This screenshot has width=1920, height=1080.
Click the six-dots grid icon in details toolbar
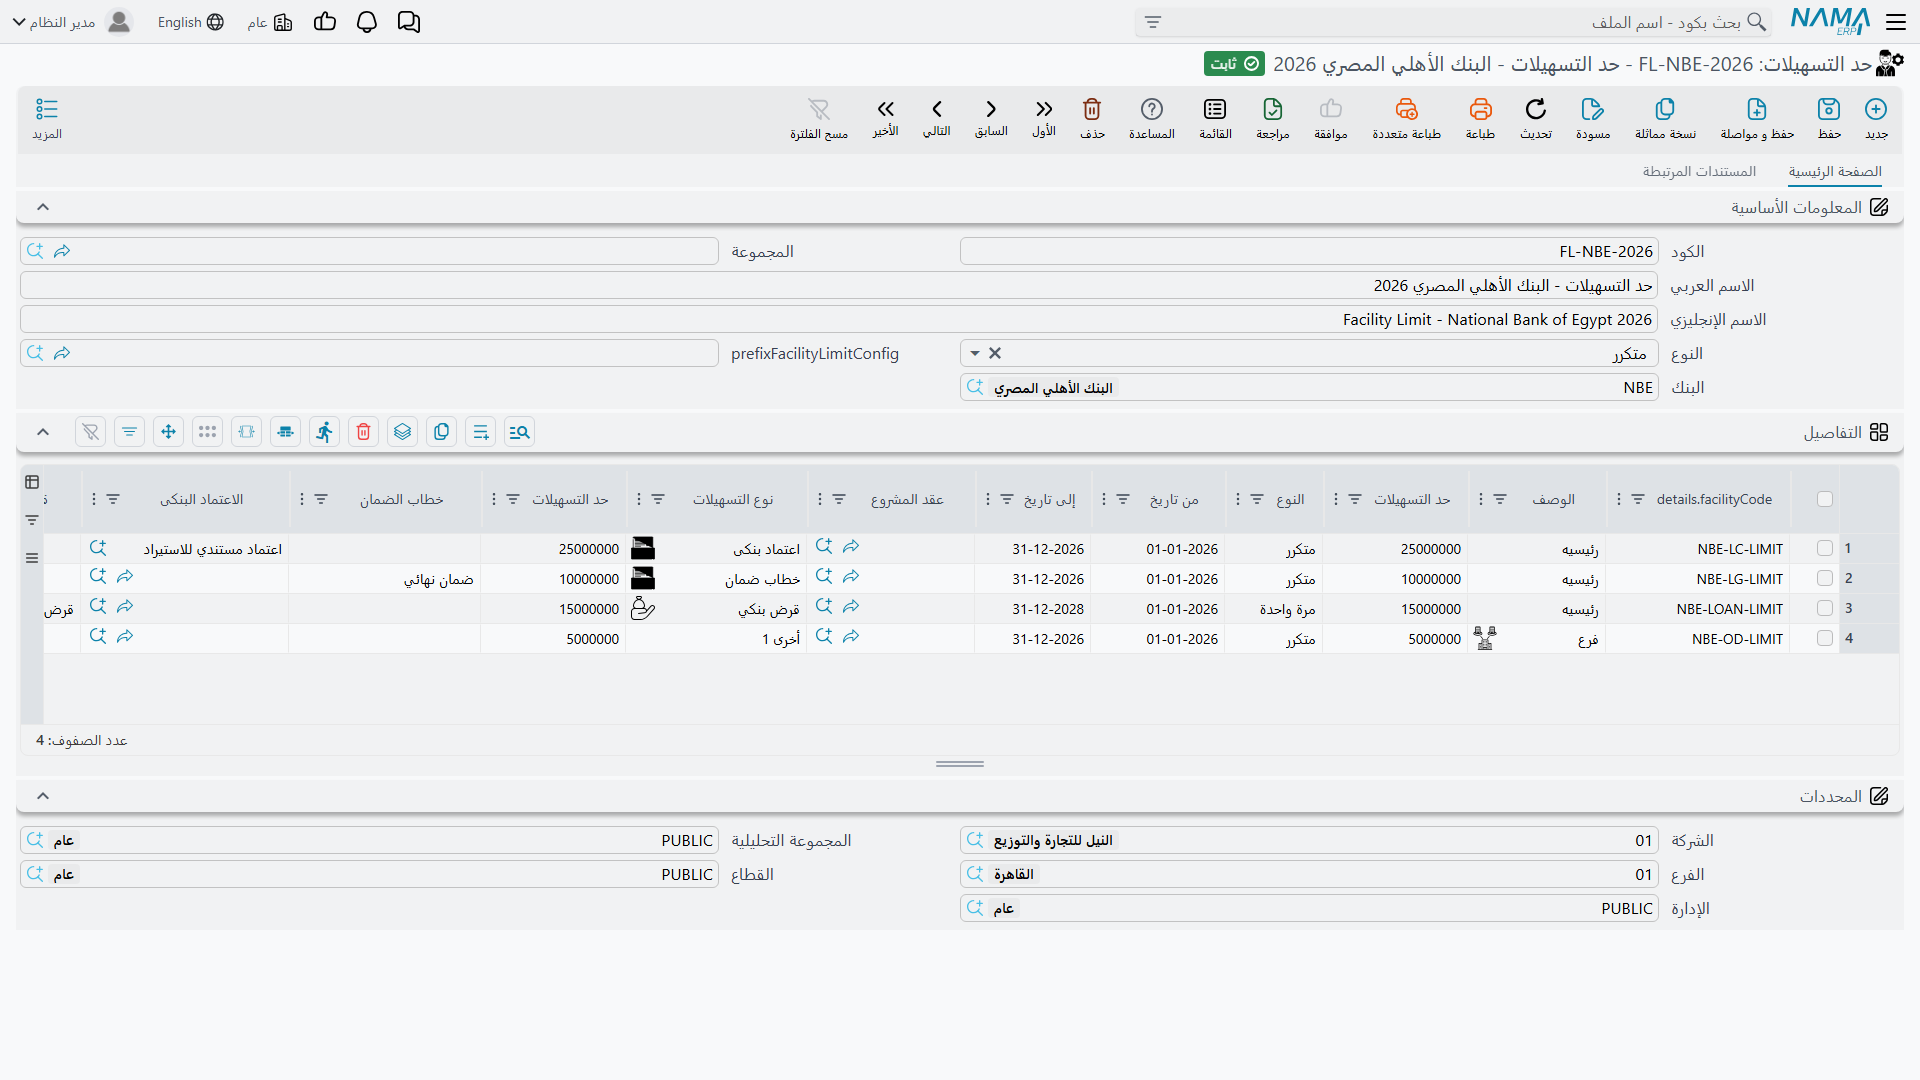pyautogui.click(x=208, y=432)
